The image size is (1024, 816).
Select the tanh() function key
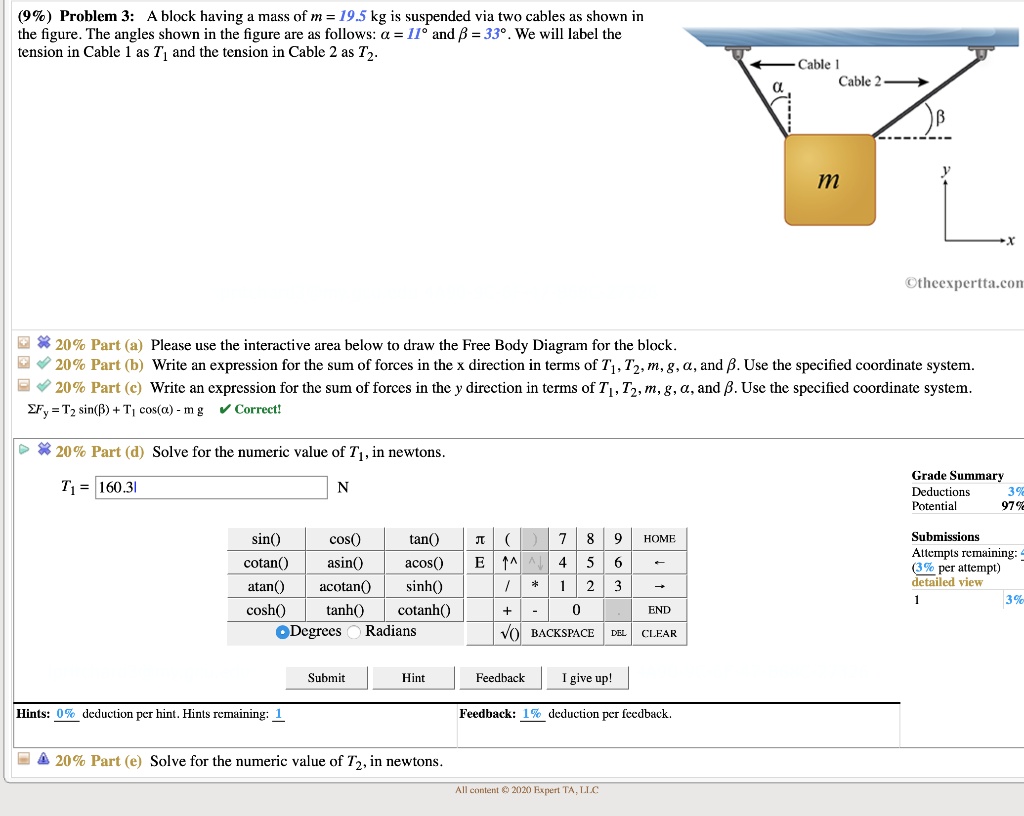(x=346, y=610)
